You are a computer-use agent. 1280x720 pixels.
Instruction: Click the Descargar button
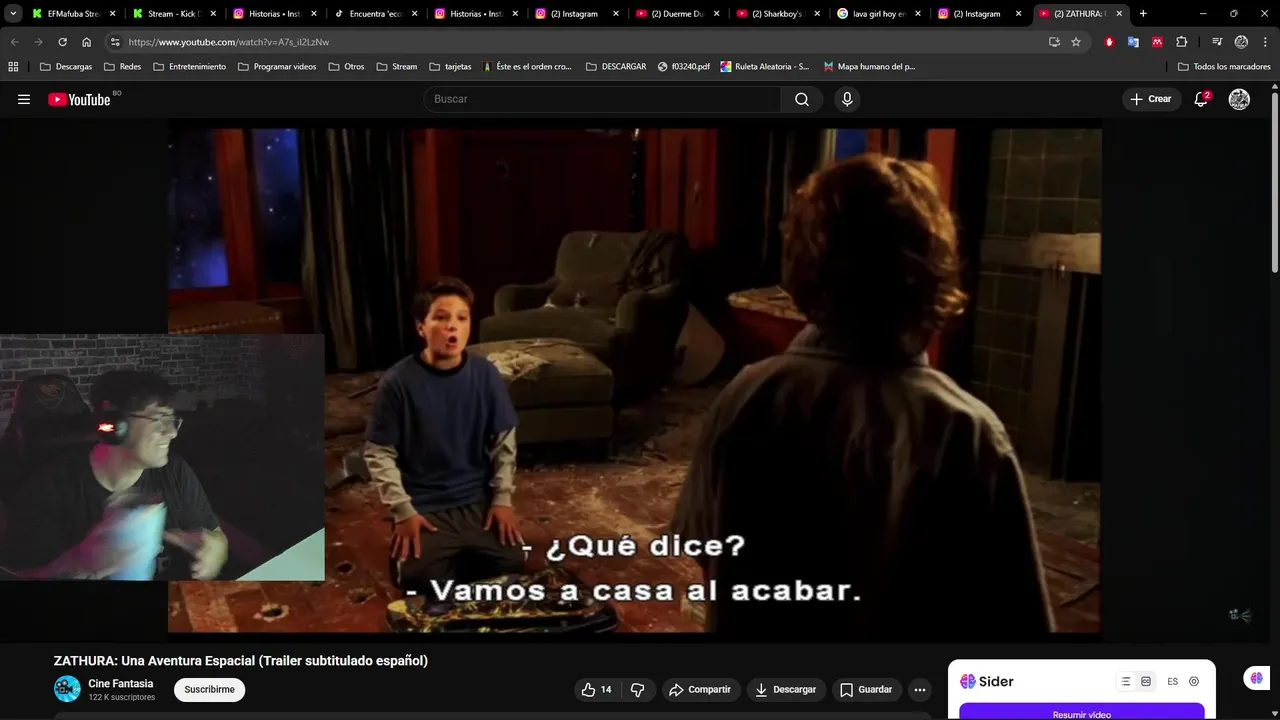coord(786,689)
